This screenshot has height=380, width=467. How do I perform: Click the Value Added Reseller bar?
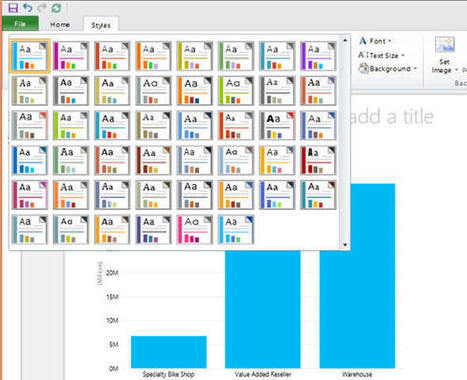(x=263, y=309)
